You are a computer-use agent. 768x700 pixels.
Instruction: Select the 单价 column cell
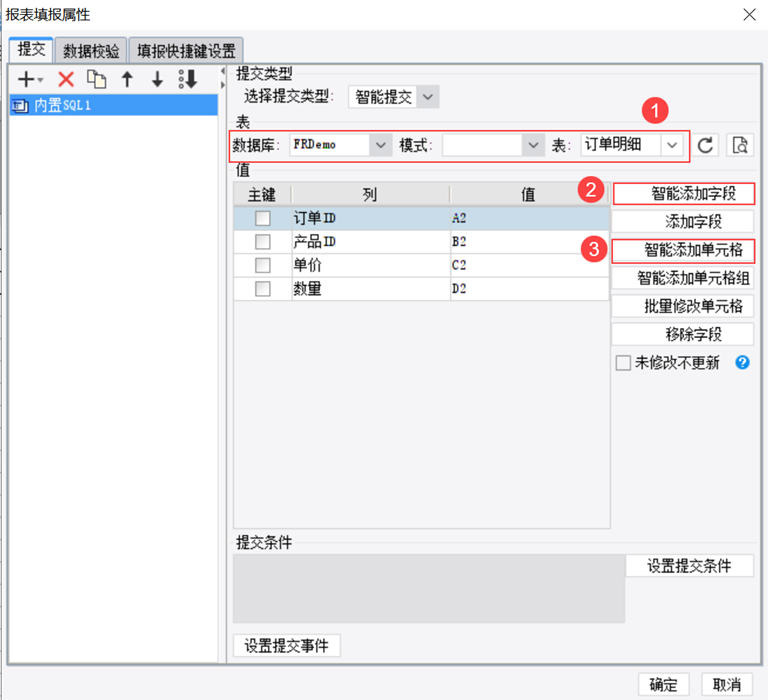tap(371, 265)
